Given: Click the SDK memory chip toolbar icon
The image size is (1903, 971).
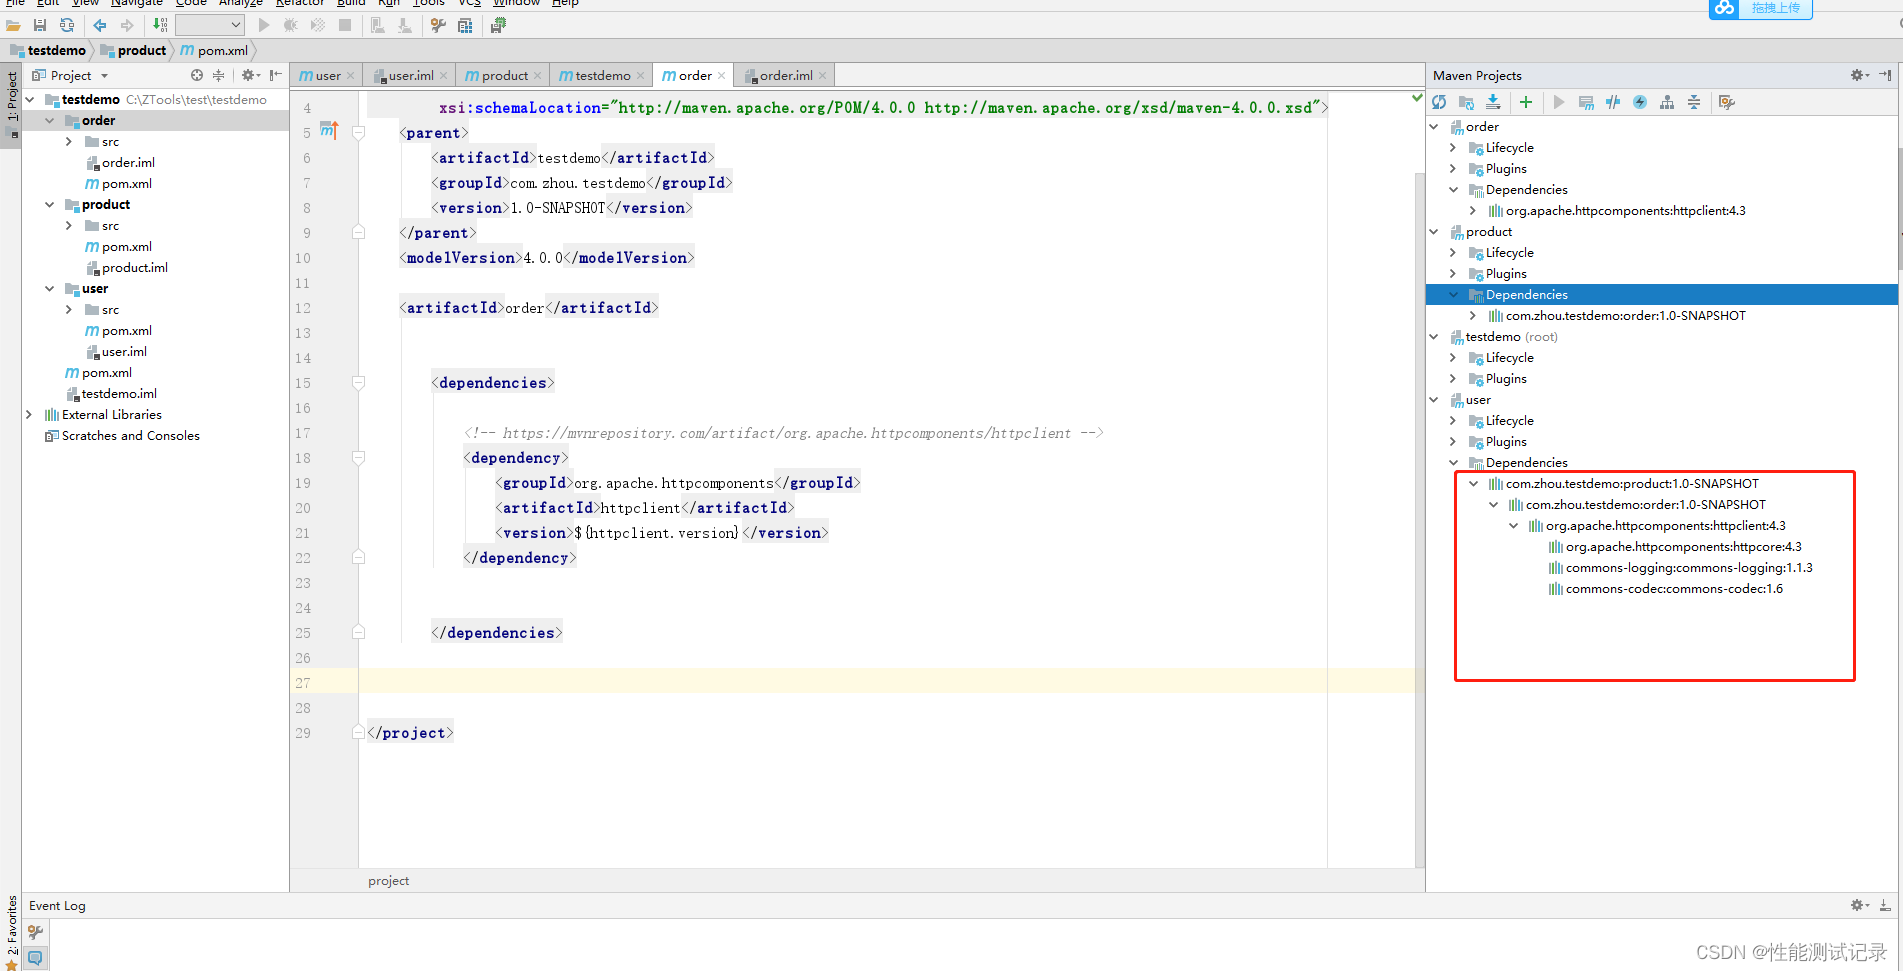Looking at the screenshot, I should click(x=498, y=25).
